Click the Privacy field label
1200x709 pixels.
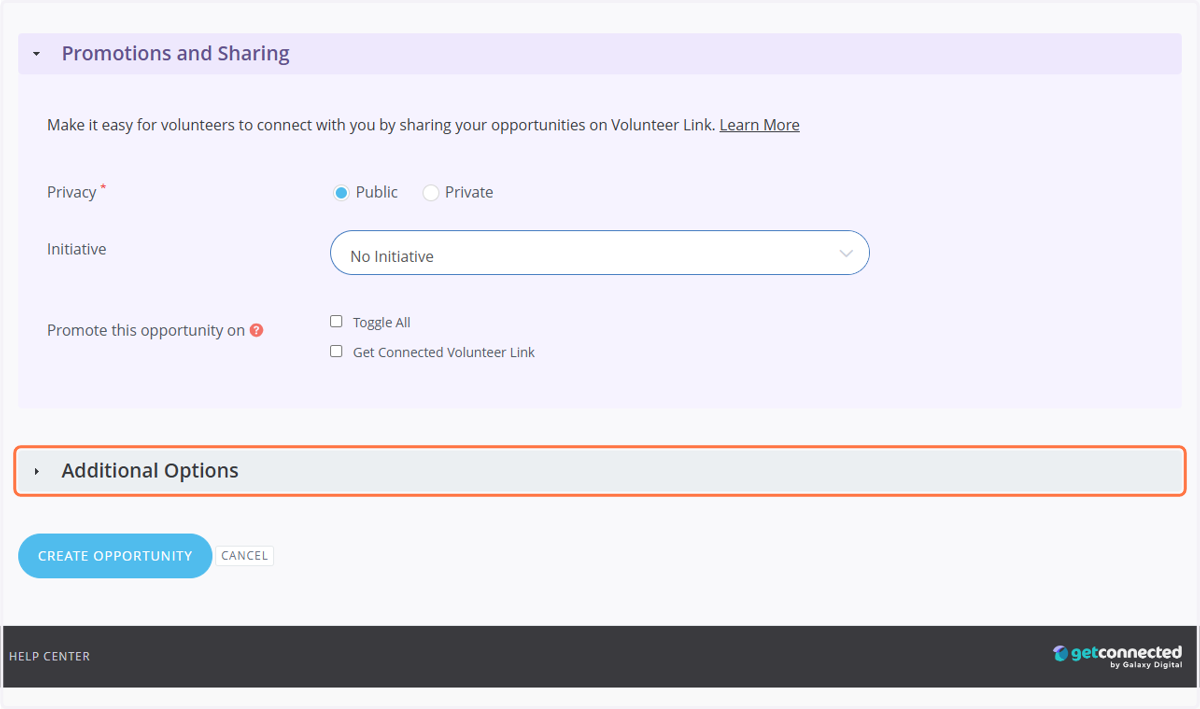(x=72, y=192)
